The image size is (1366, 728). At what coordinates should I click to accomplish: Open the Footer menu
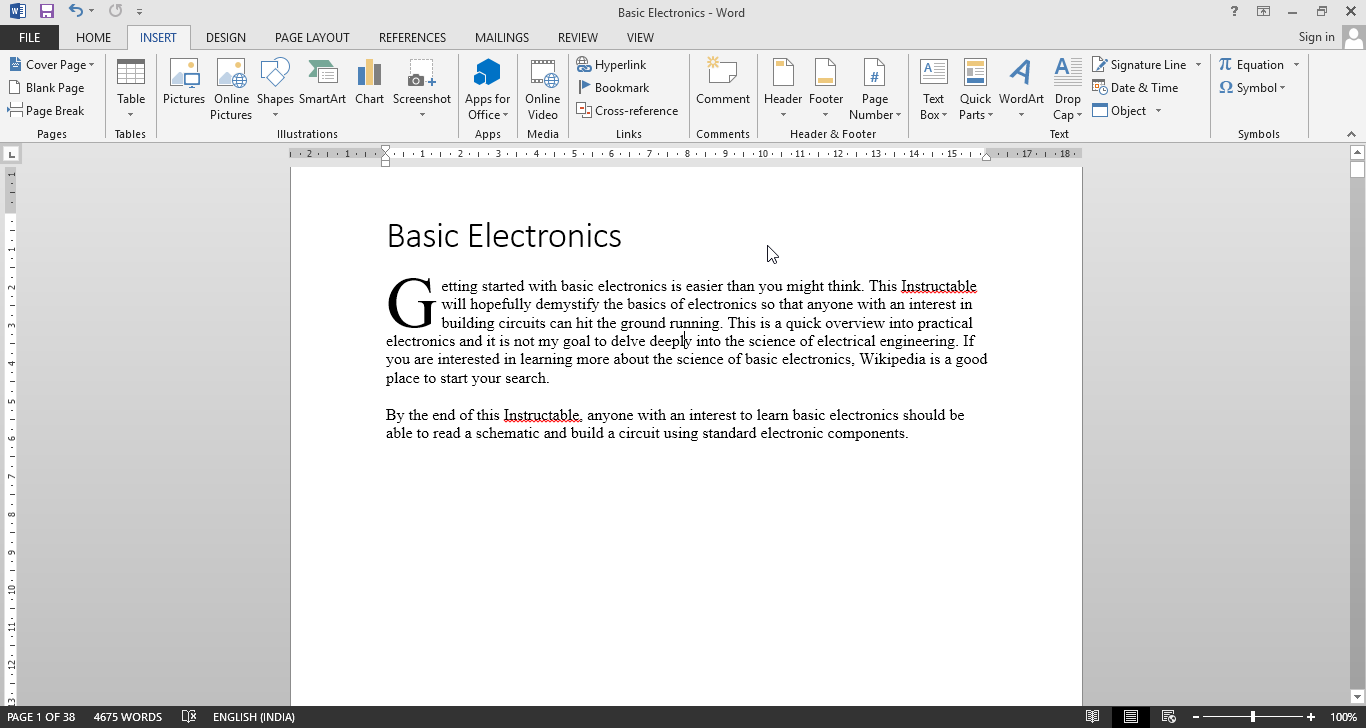pos(826,89)
